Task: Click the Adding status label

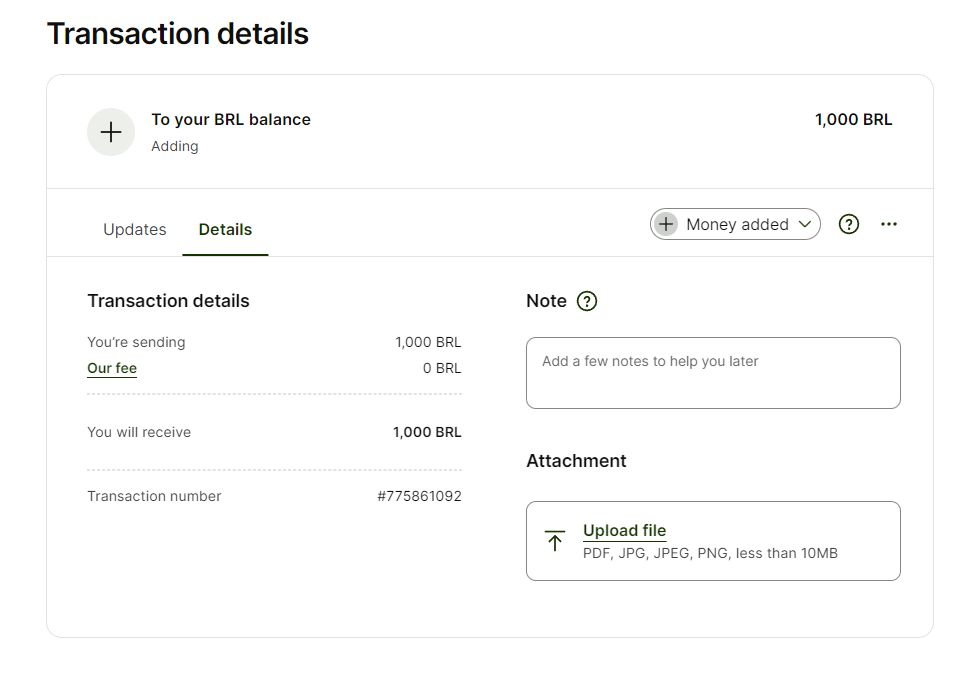Action: tap(175, 146)
